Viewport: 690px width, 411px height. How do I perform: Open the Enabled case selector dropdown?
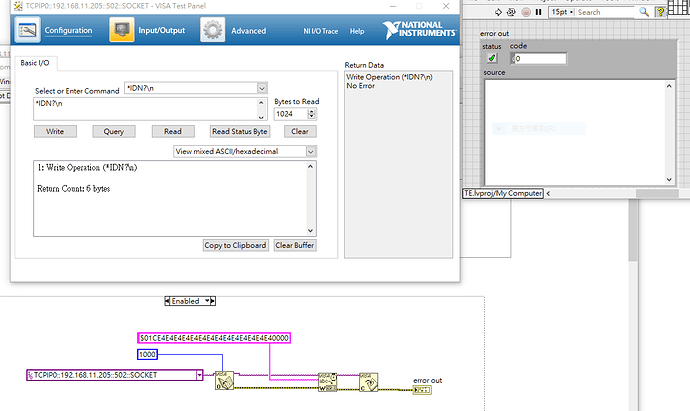click(x=207, y=301)
